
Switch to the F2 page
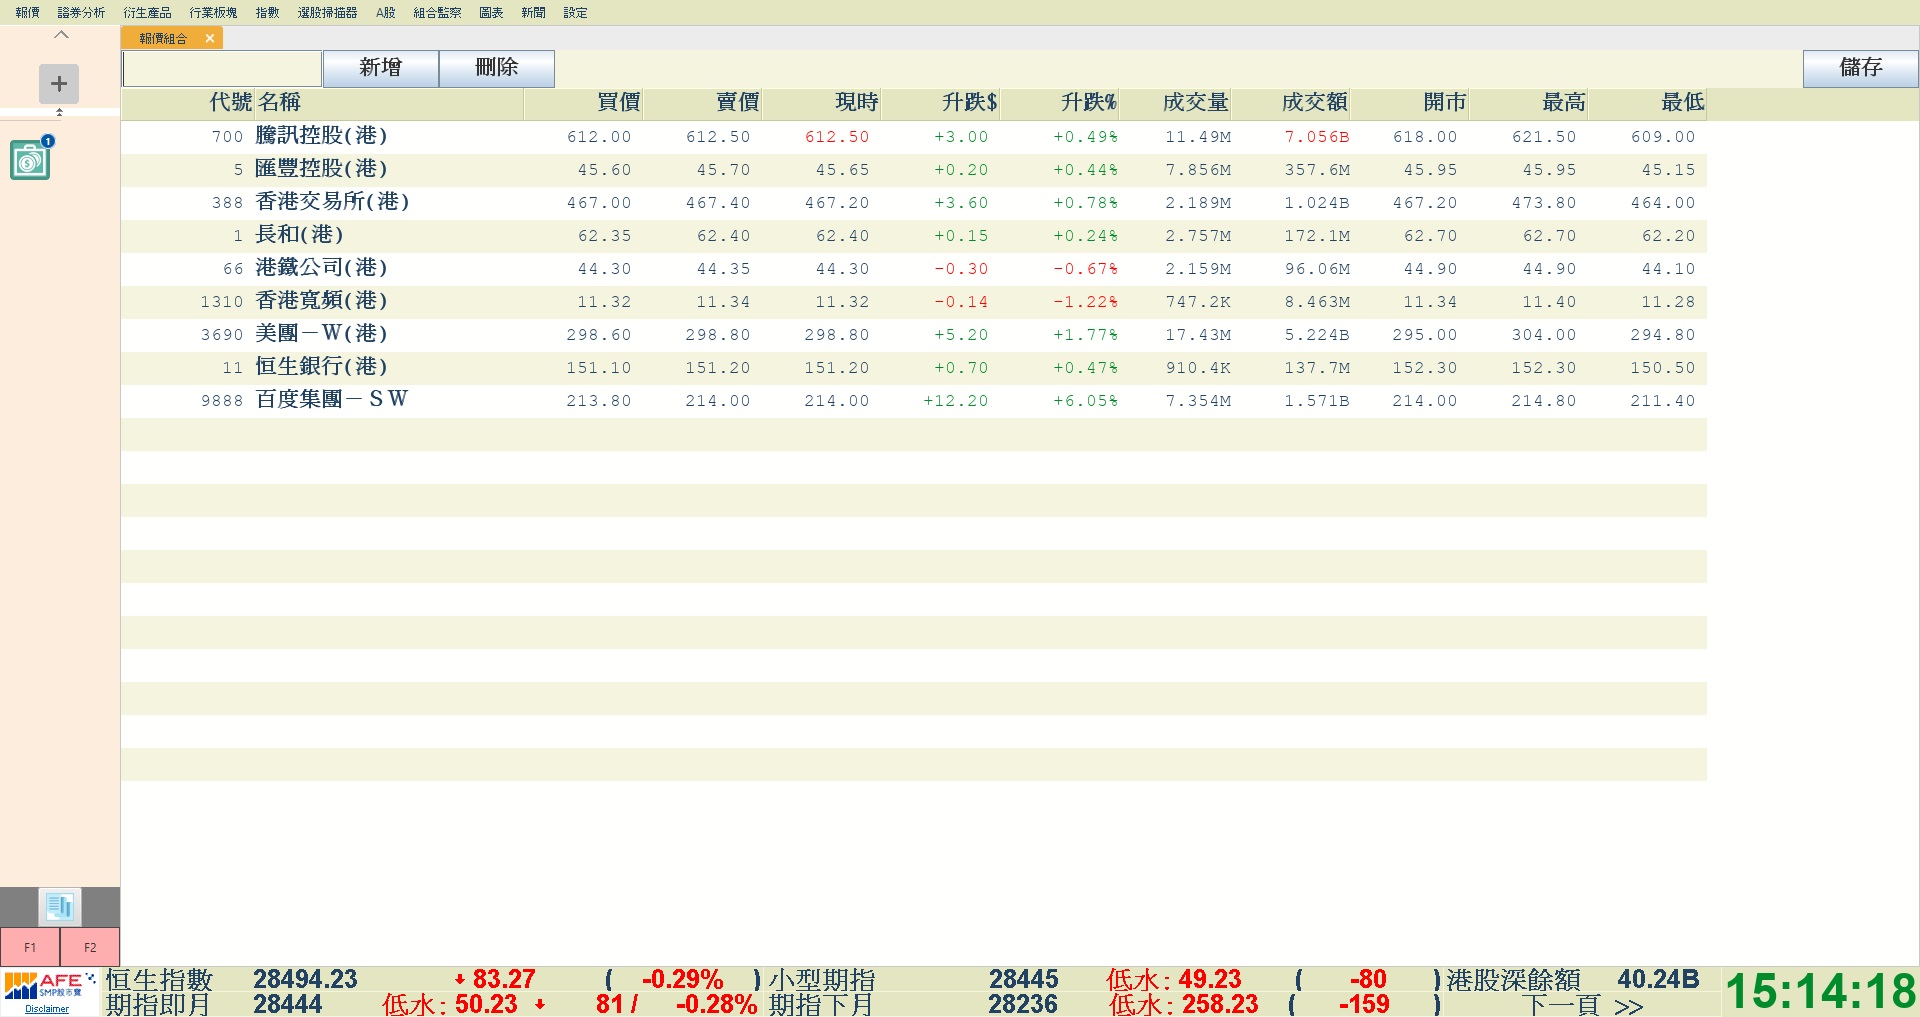90,947
